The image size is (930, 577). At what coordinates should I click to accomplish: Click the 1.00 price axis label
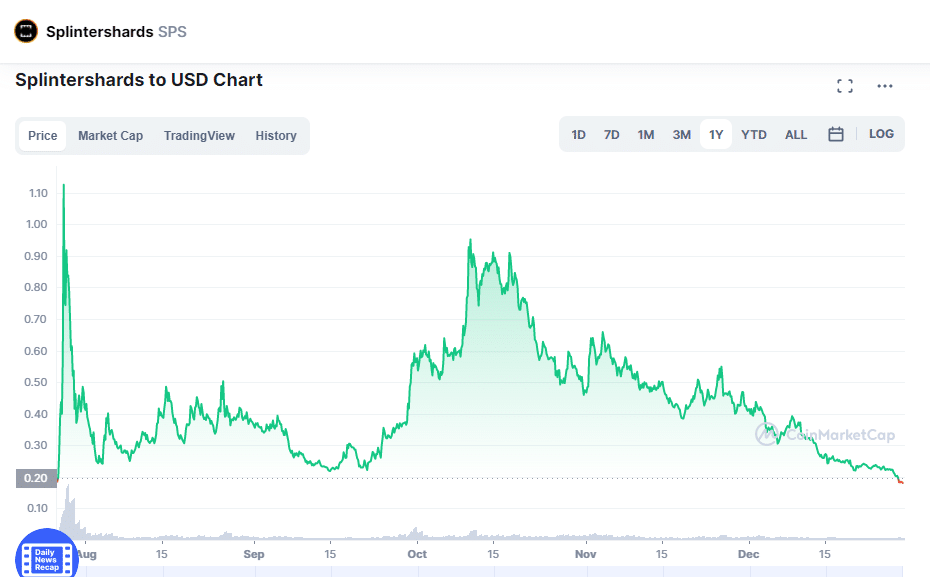pyautogui.click(x=37, y=224)
